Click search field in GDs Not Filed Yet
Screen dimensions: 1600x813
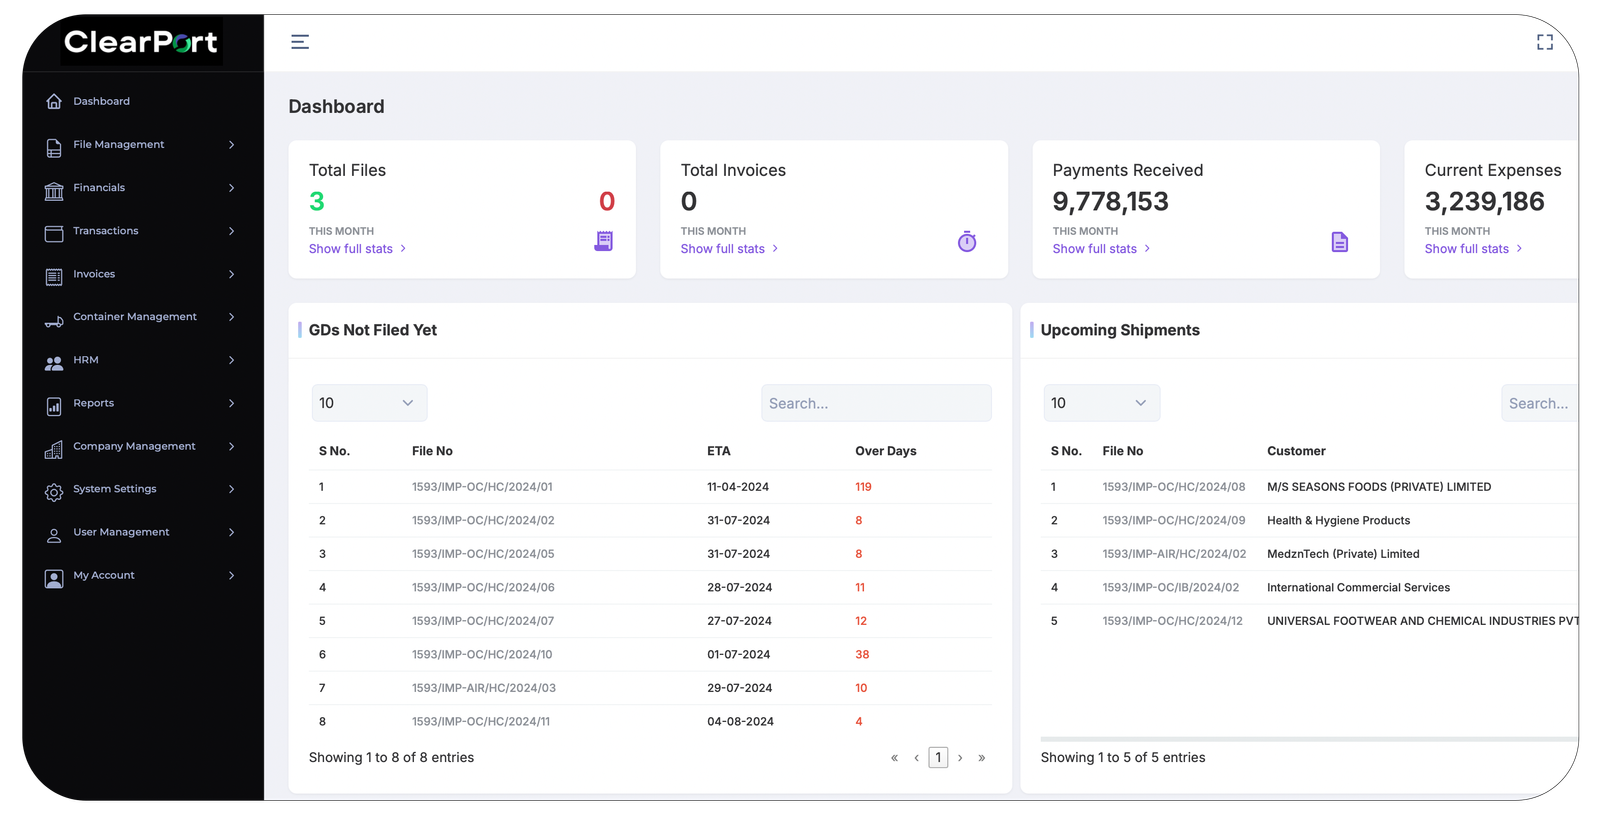pyautogui.click(x=876, y=403)
